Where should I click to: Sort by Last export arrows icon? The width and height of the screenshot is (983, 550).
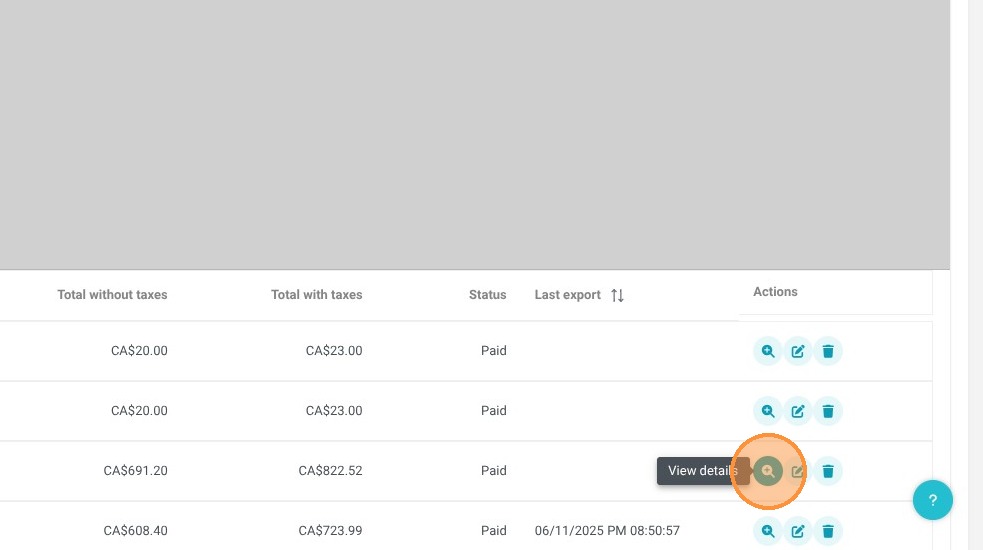pos(618,295)
